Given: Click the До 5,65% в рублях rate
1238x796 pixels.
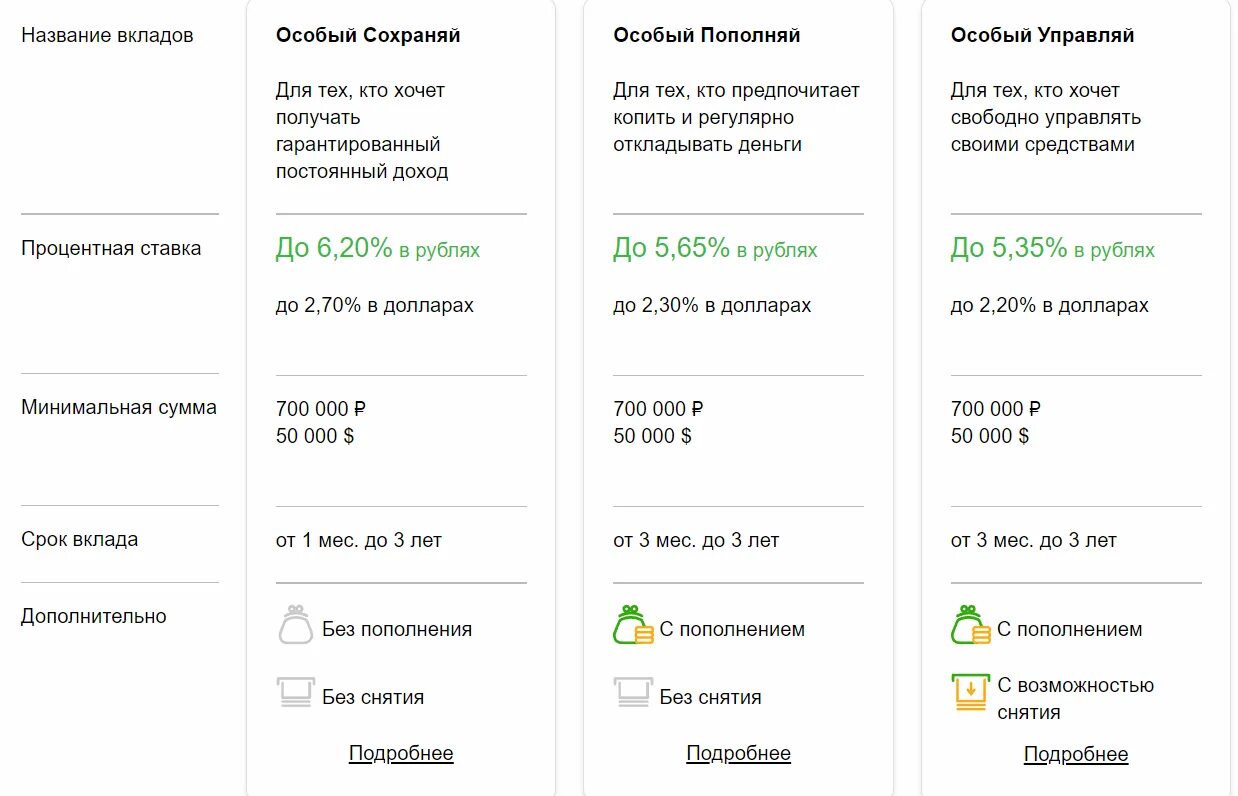Looking at the screenshot, I should [x=715, y=249].
